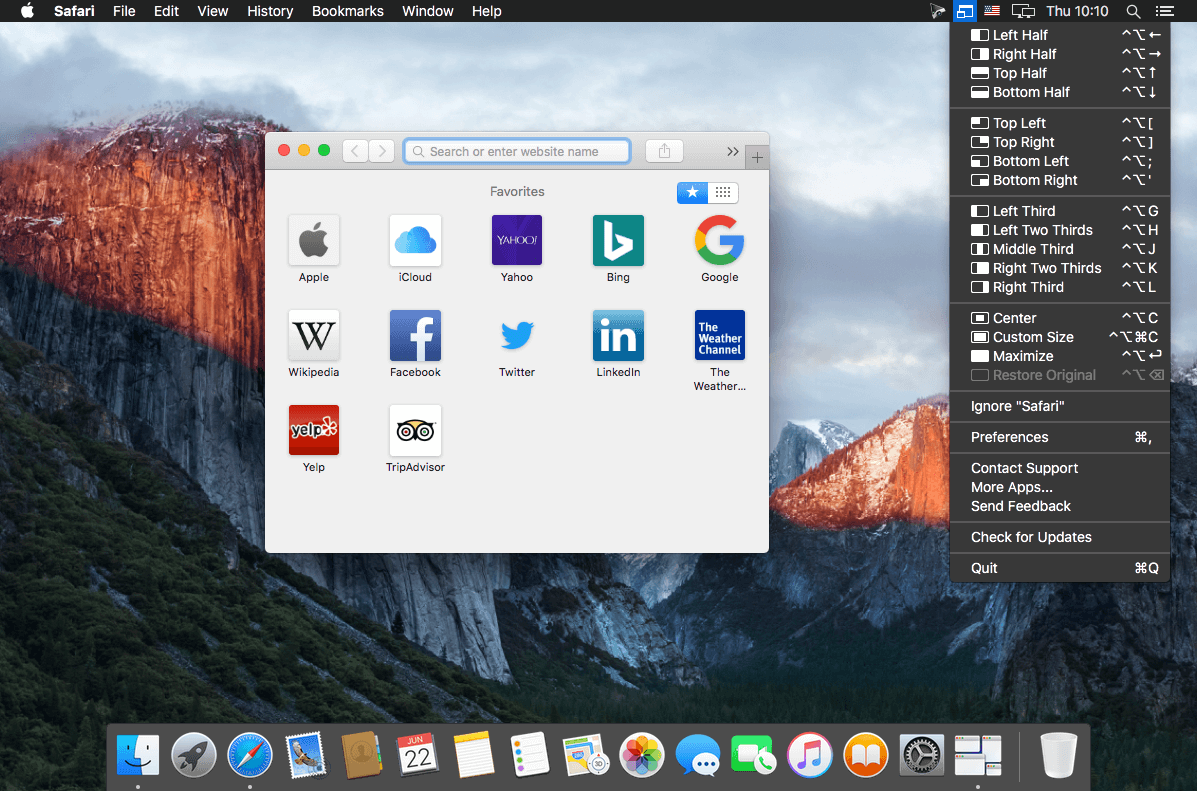Choose Right Half from the menu

[1060, 54]
